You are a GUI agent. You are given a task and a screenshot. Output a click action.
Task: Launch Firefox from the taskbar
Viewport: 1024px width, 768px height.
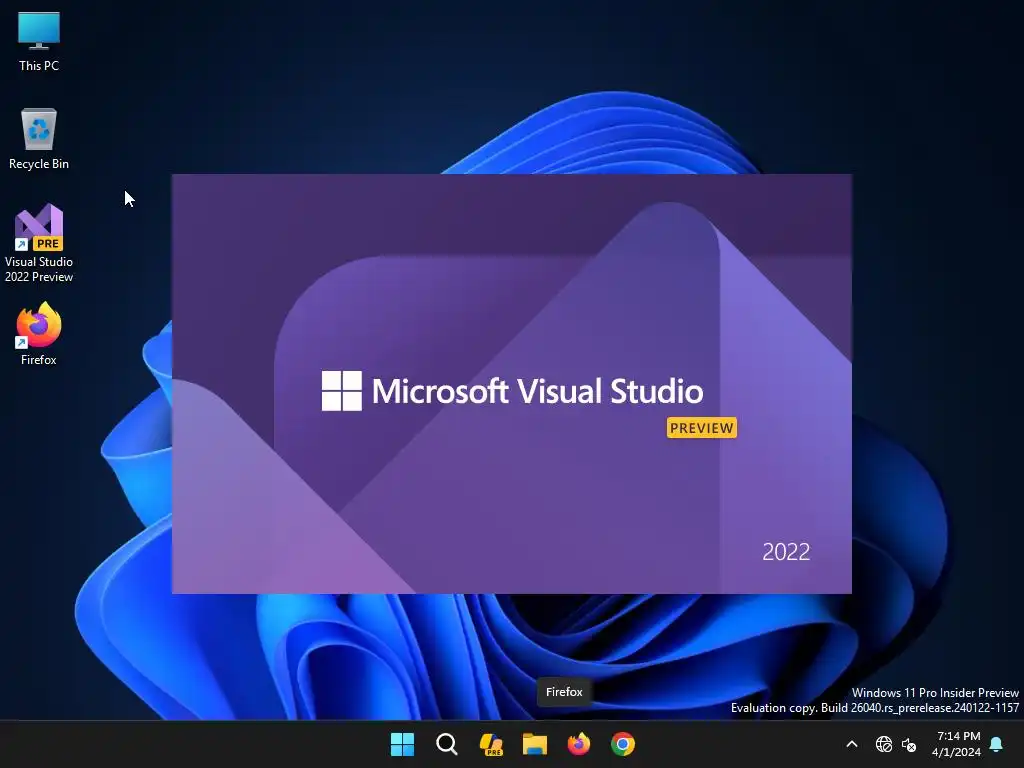[579, 744]
